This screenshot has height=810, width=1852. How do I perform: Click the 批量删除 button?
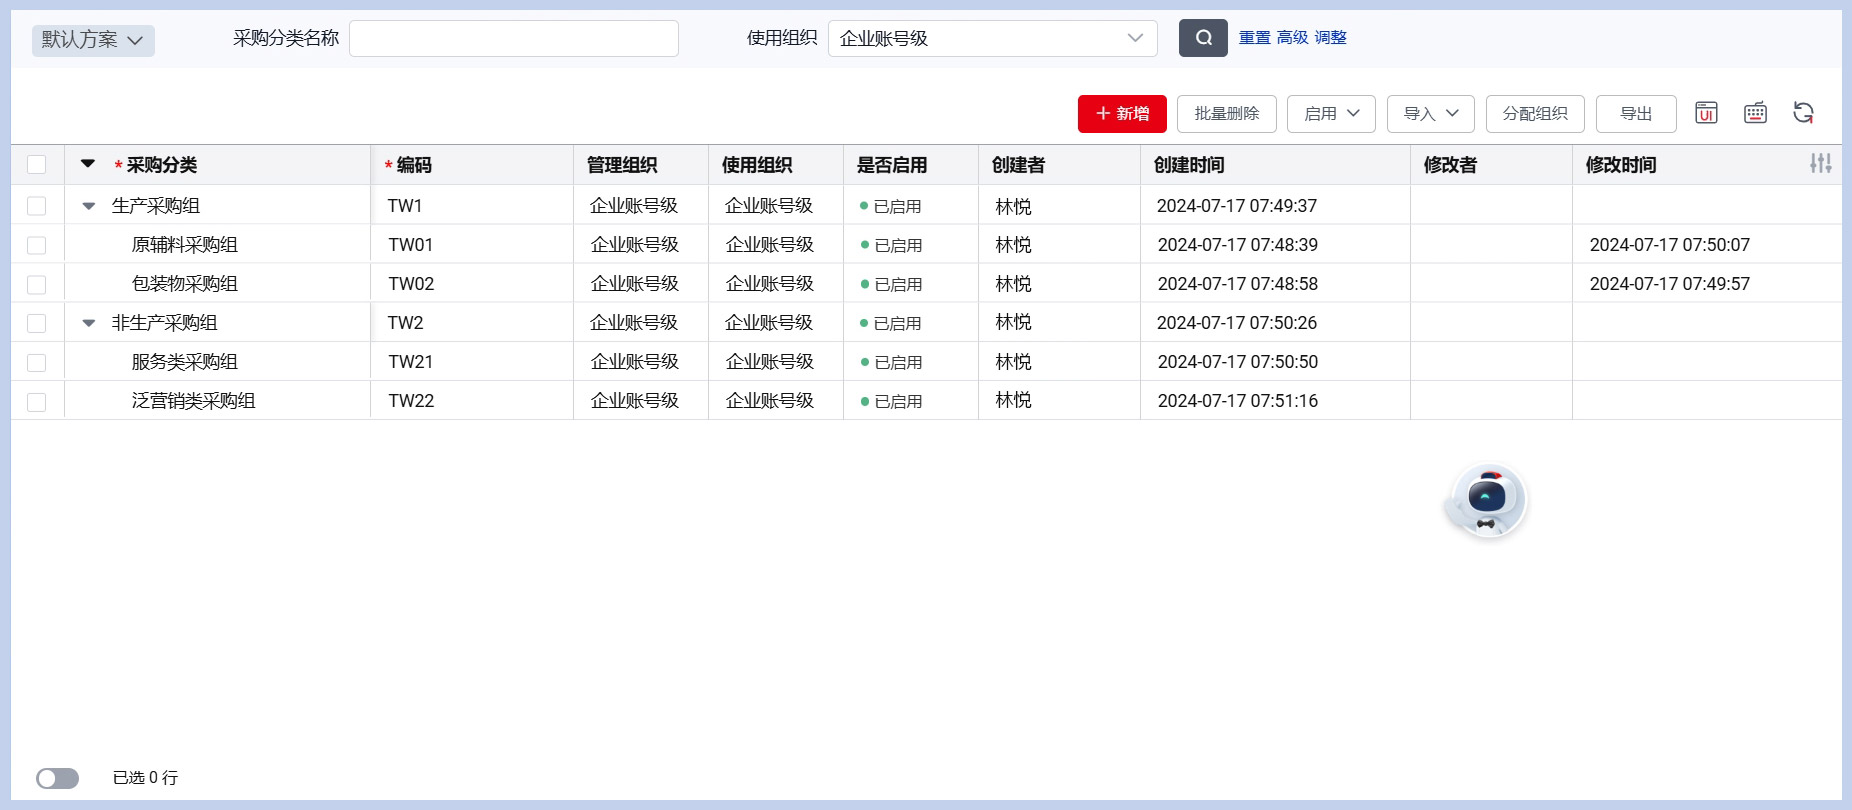pos(1227,114)
